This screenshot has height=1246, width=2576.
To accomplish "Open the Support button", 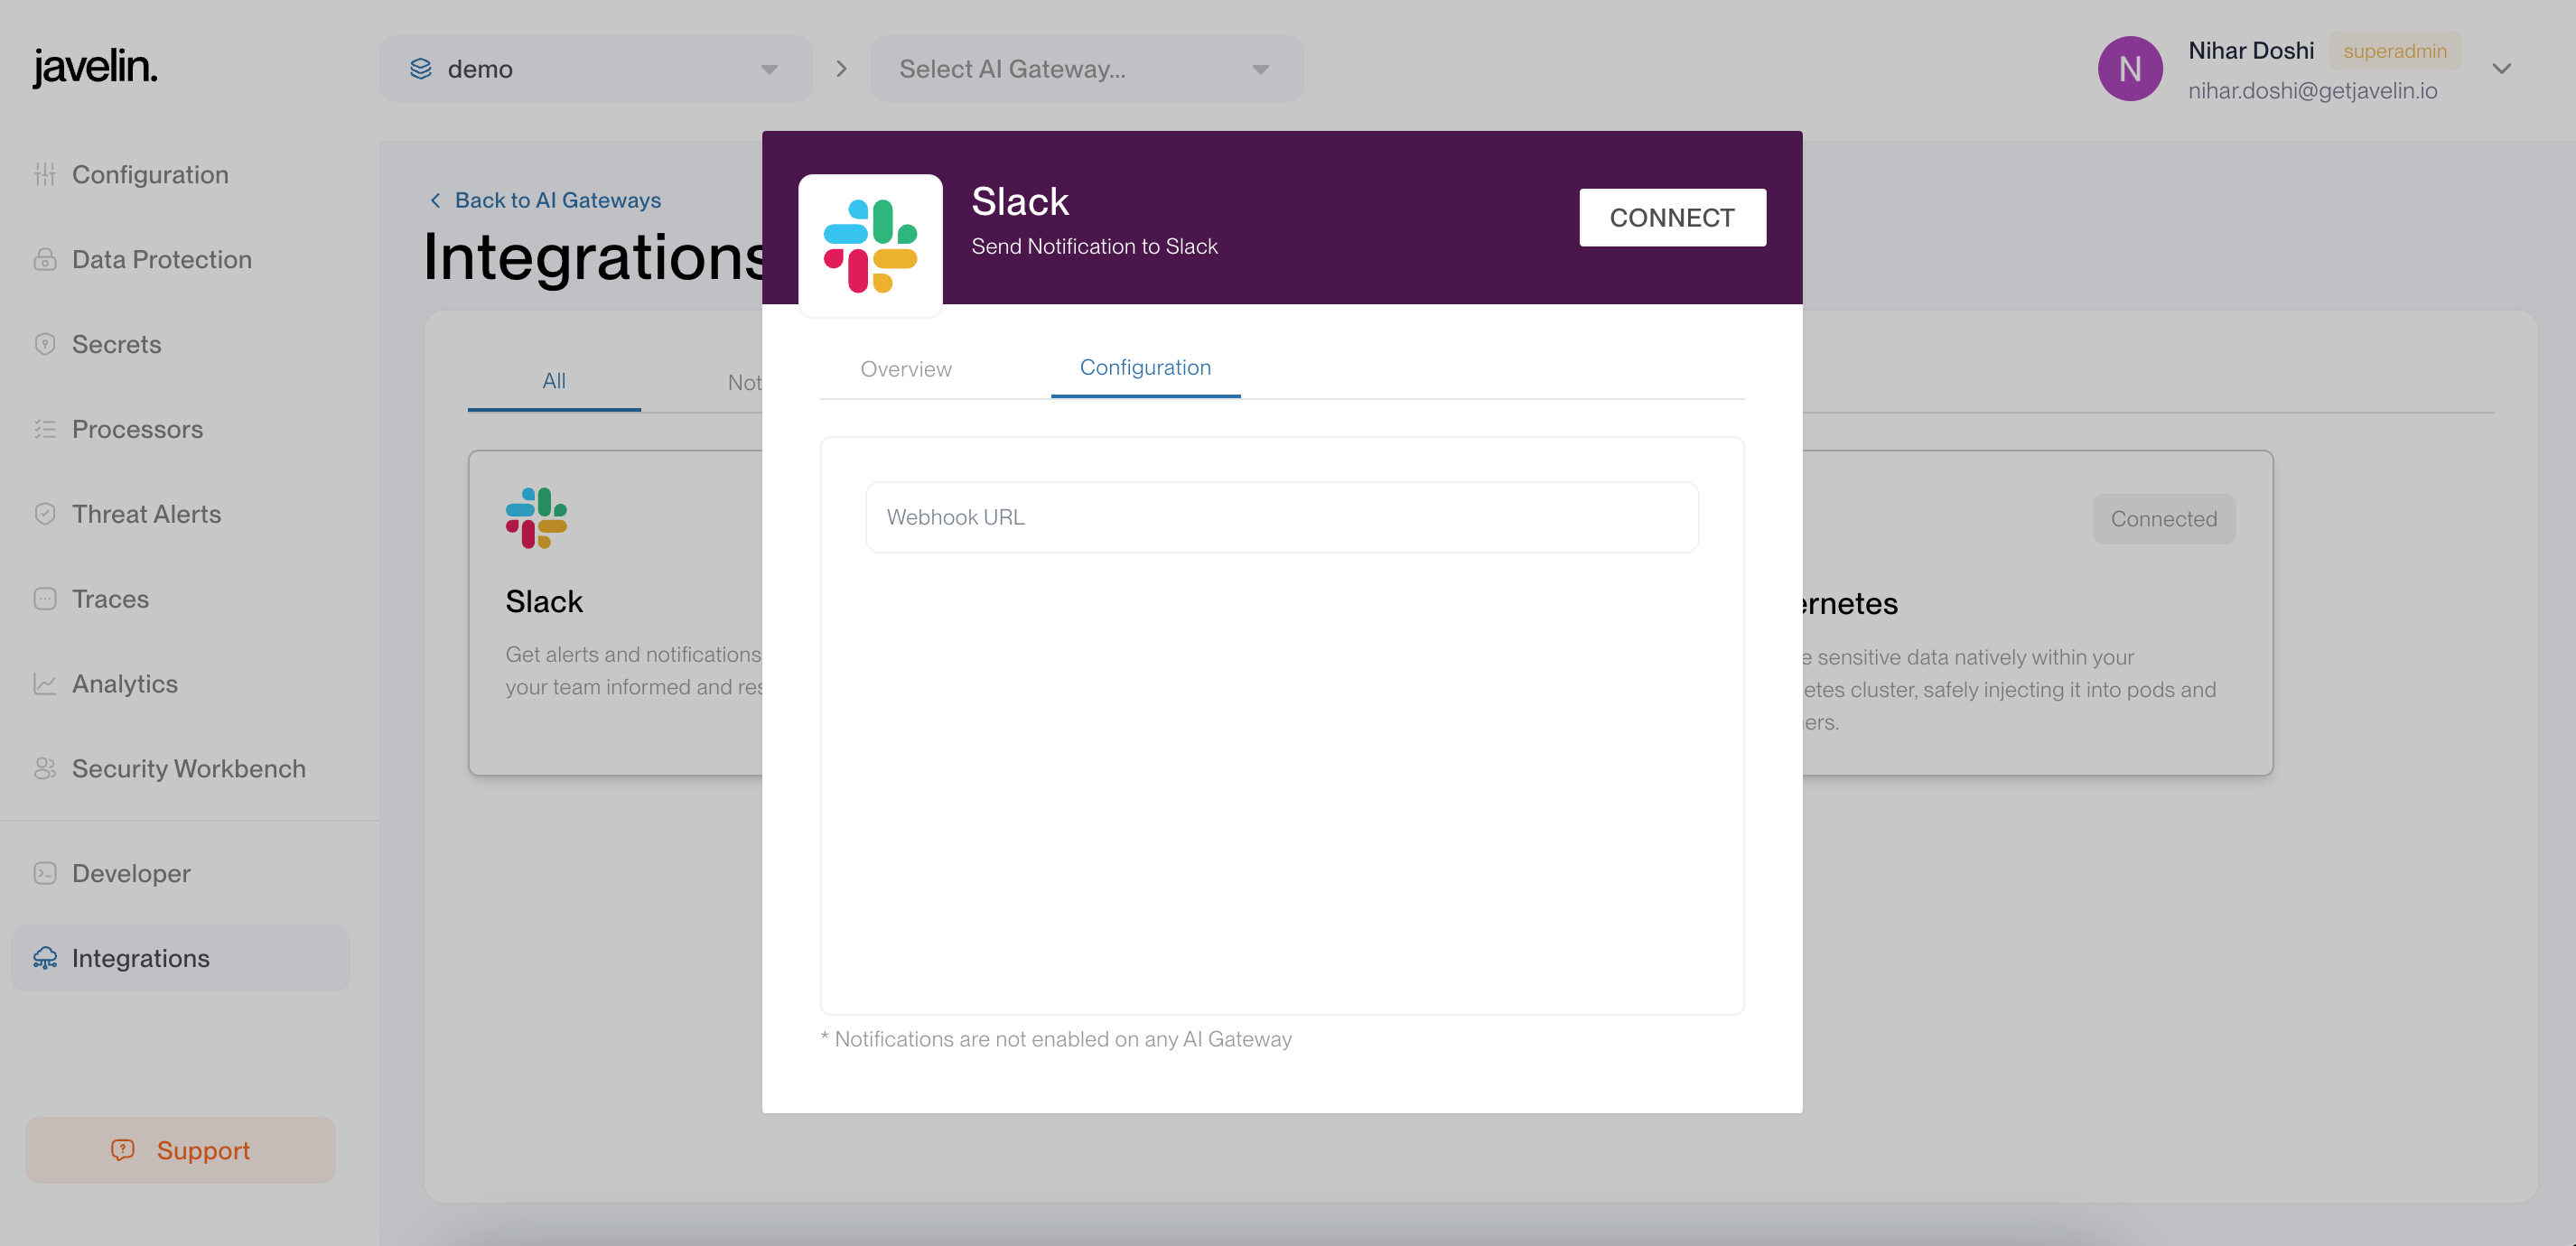I will point(180,1150).
